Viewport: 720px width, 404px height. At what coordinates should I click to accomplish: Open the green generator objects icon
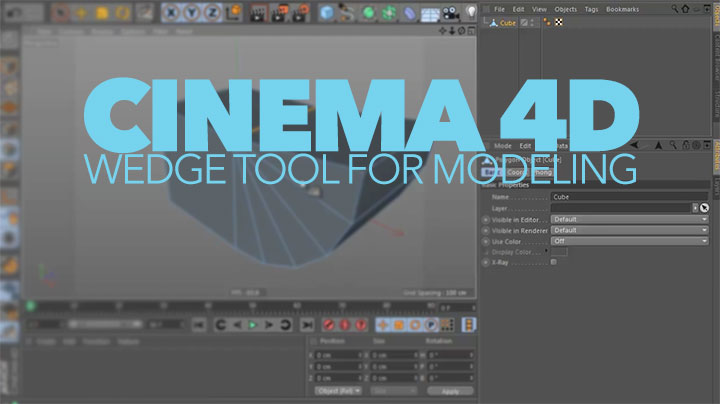(368, 13)
